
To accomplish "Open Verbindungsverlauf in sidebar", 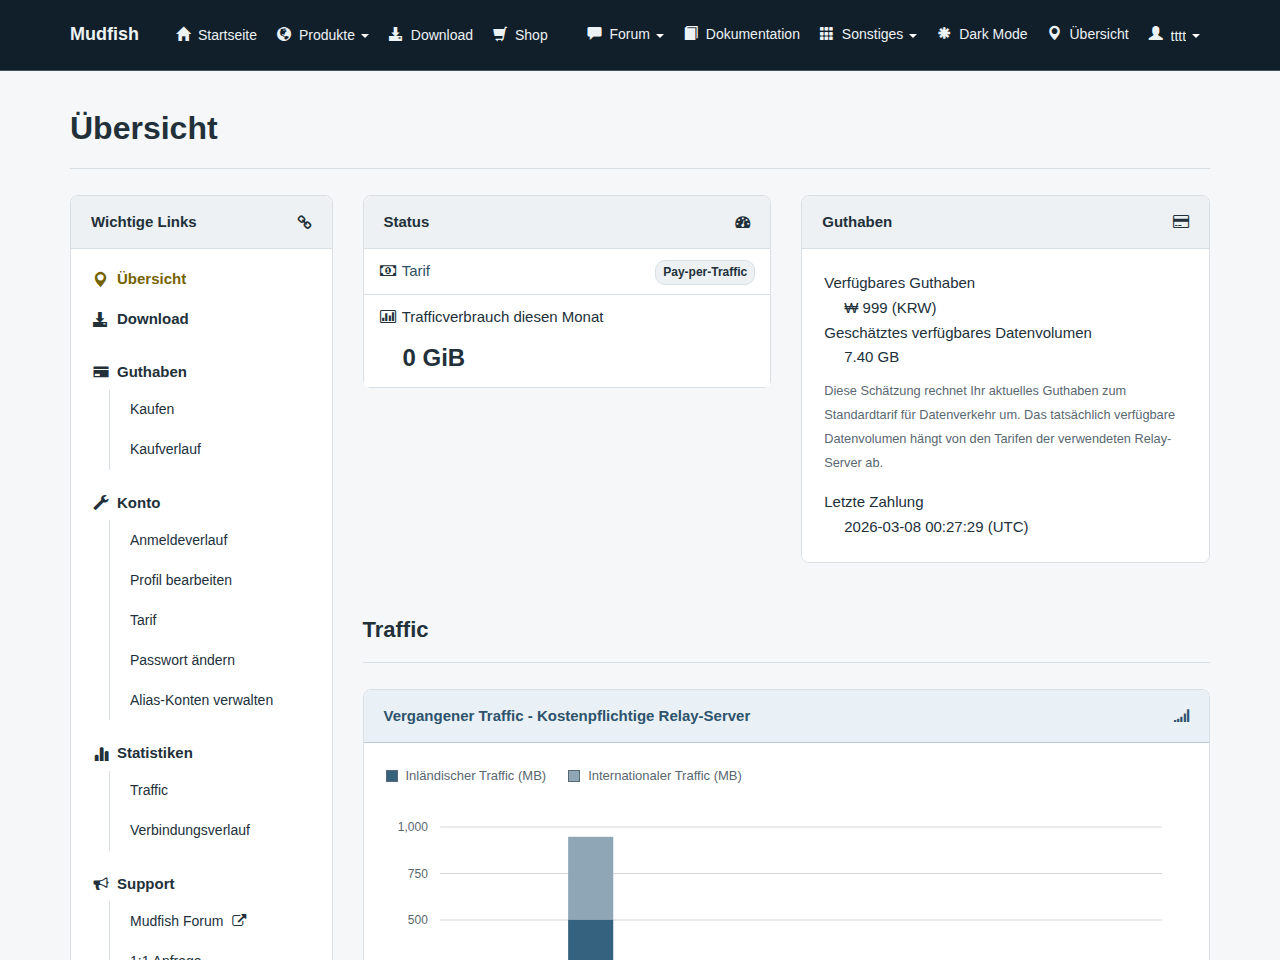I will tap(190, 830).
